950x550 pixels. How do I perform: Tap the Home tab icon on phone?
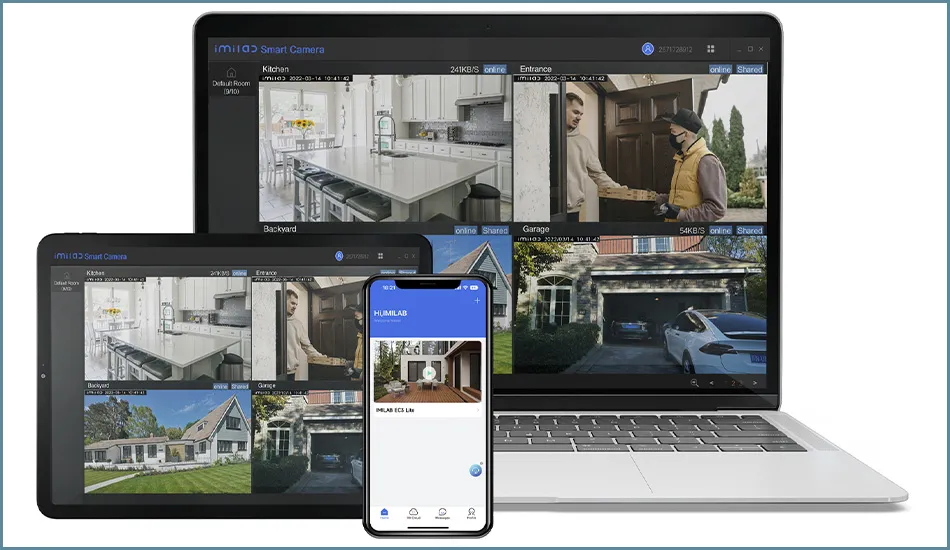click(383, 512)
